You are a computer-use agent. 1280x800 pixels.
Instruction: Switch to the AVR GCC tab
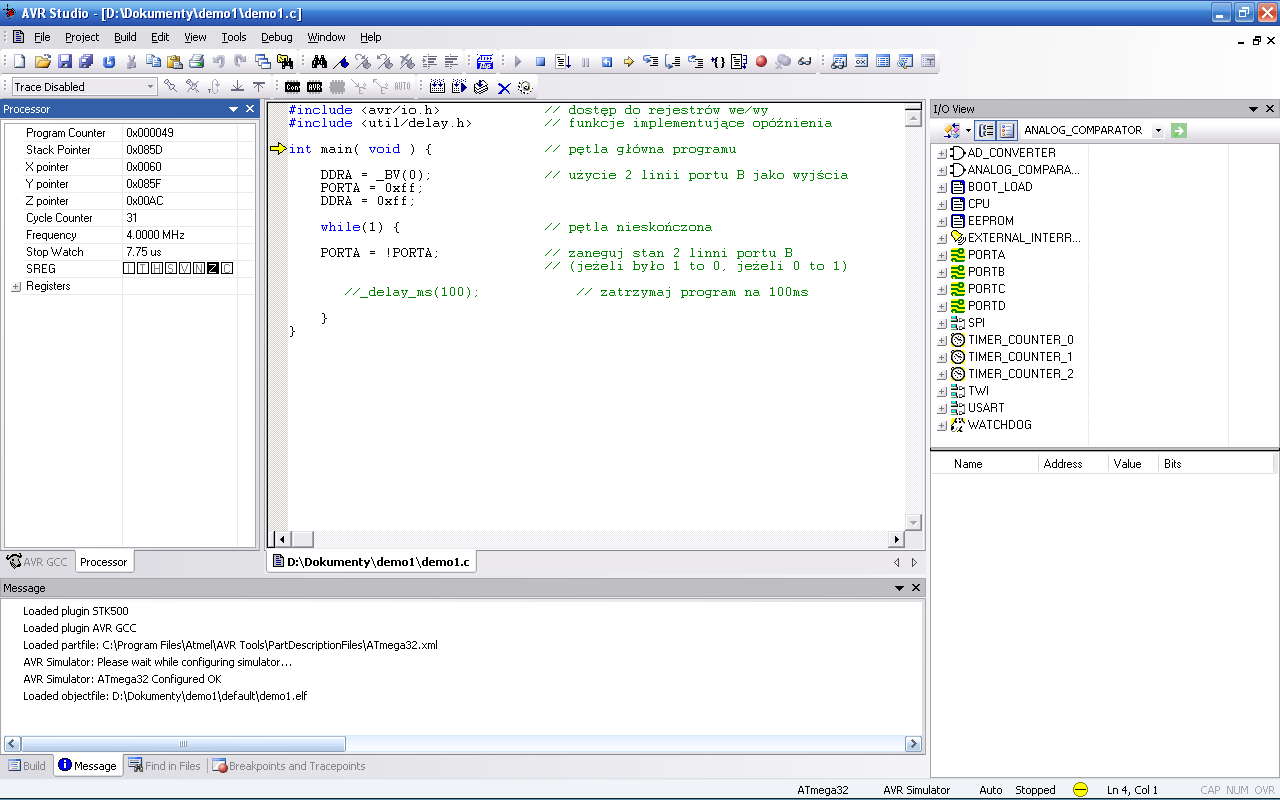[x=38, y=562]
